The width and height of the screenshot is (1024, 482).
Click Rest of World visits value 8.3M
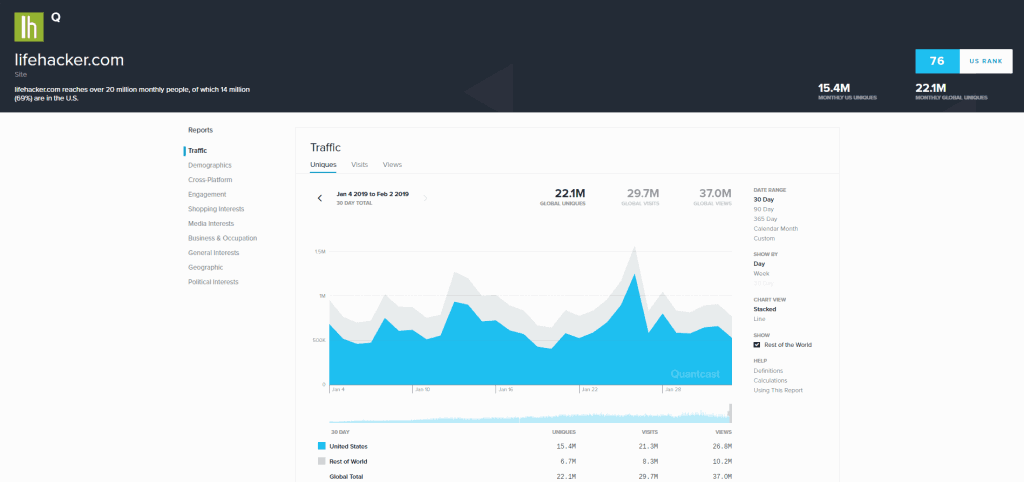pos(648,462)
